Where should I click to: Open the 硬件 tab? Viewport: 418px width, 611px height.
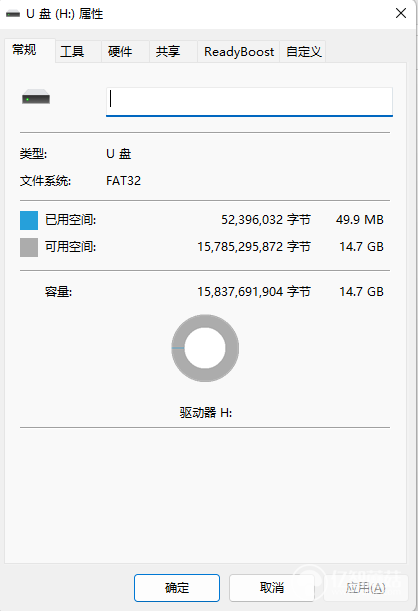click(x=120, y=51)
